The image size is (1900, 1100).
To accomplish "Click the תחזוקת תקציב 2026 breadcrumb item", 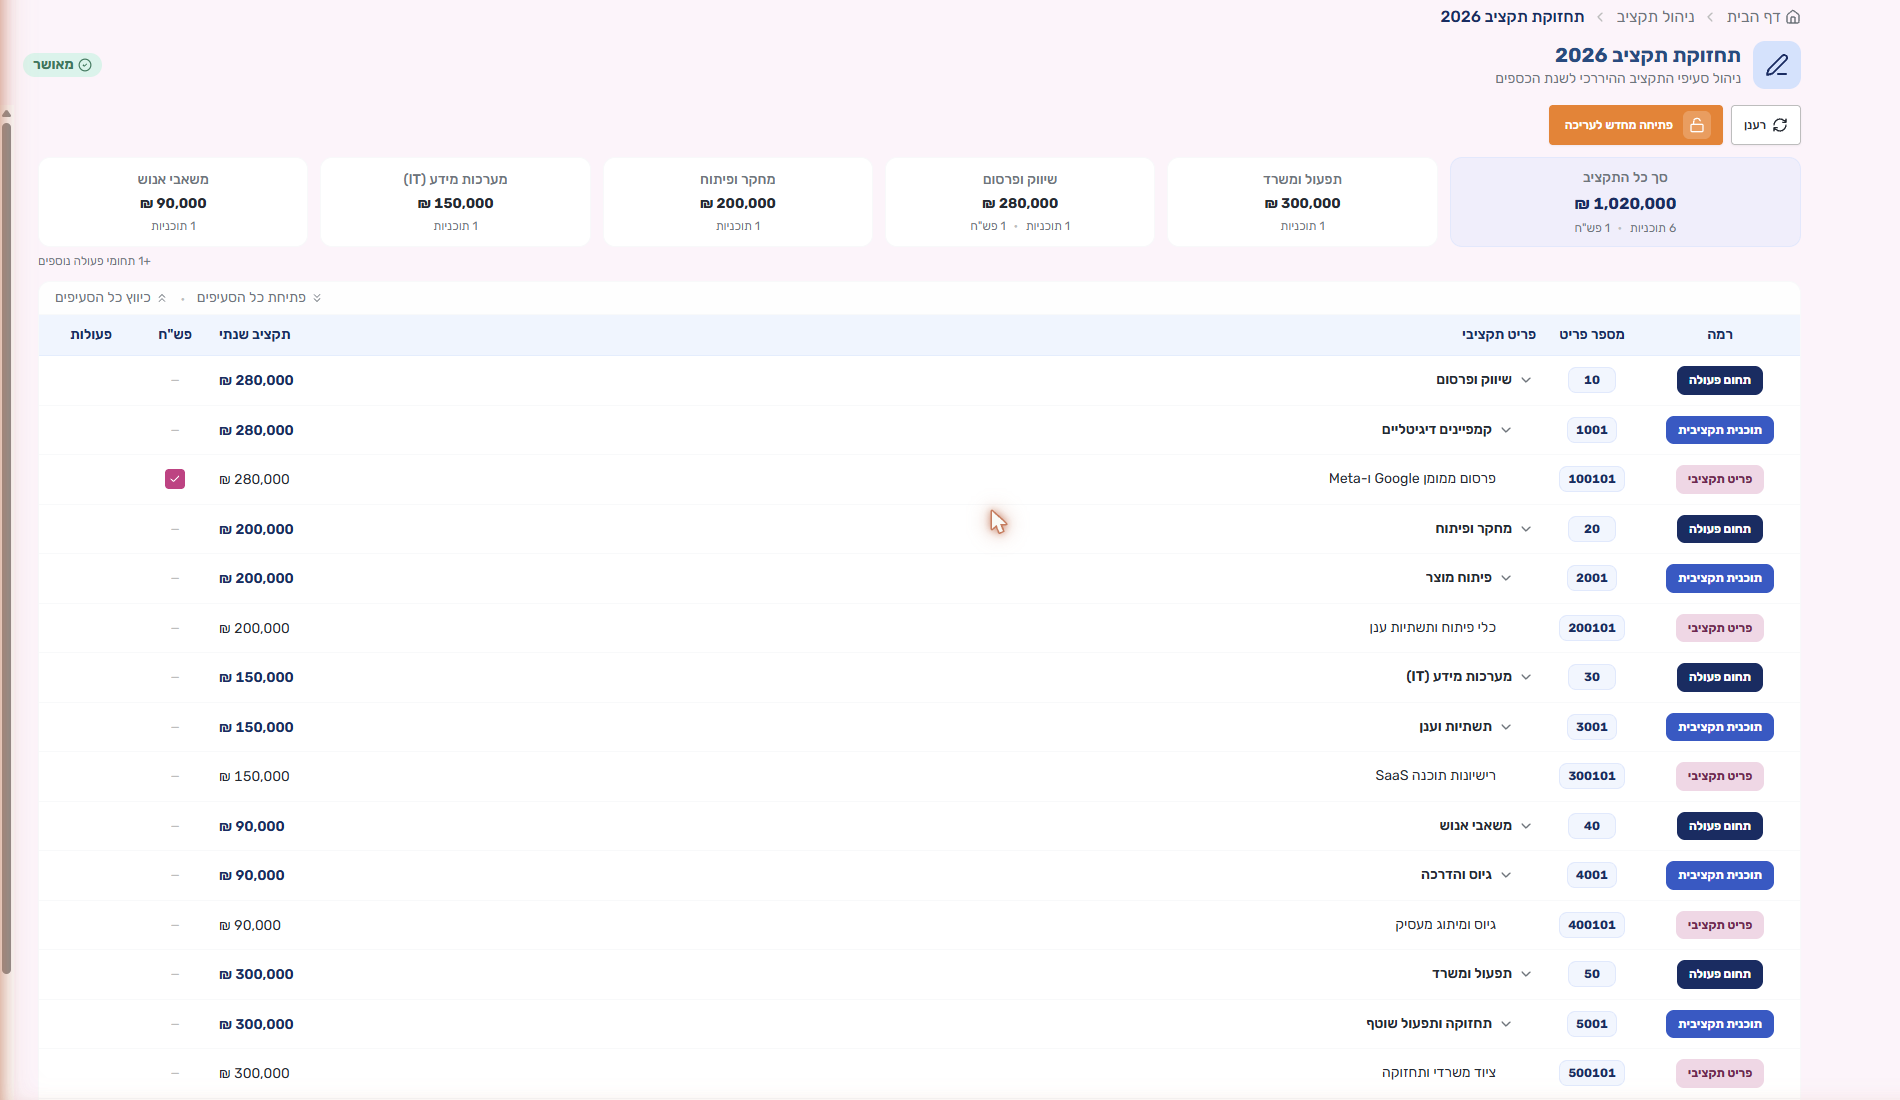I will point(1512,17).
